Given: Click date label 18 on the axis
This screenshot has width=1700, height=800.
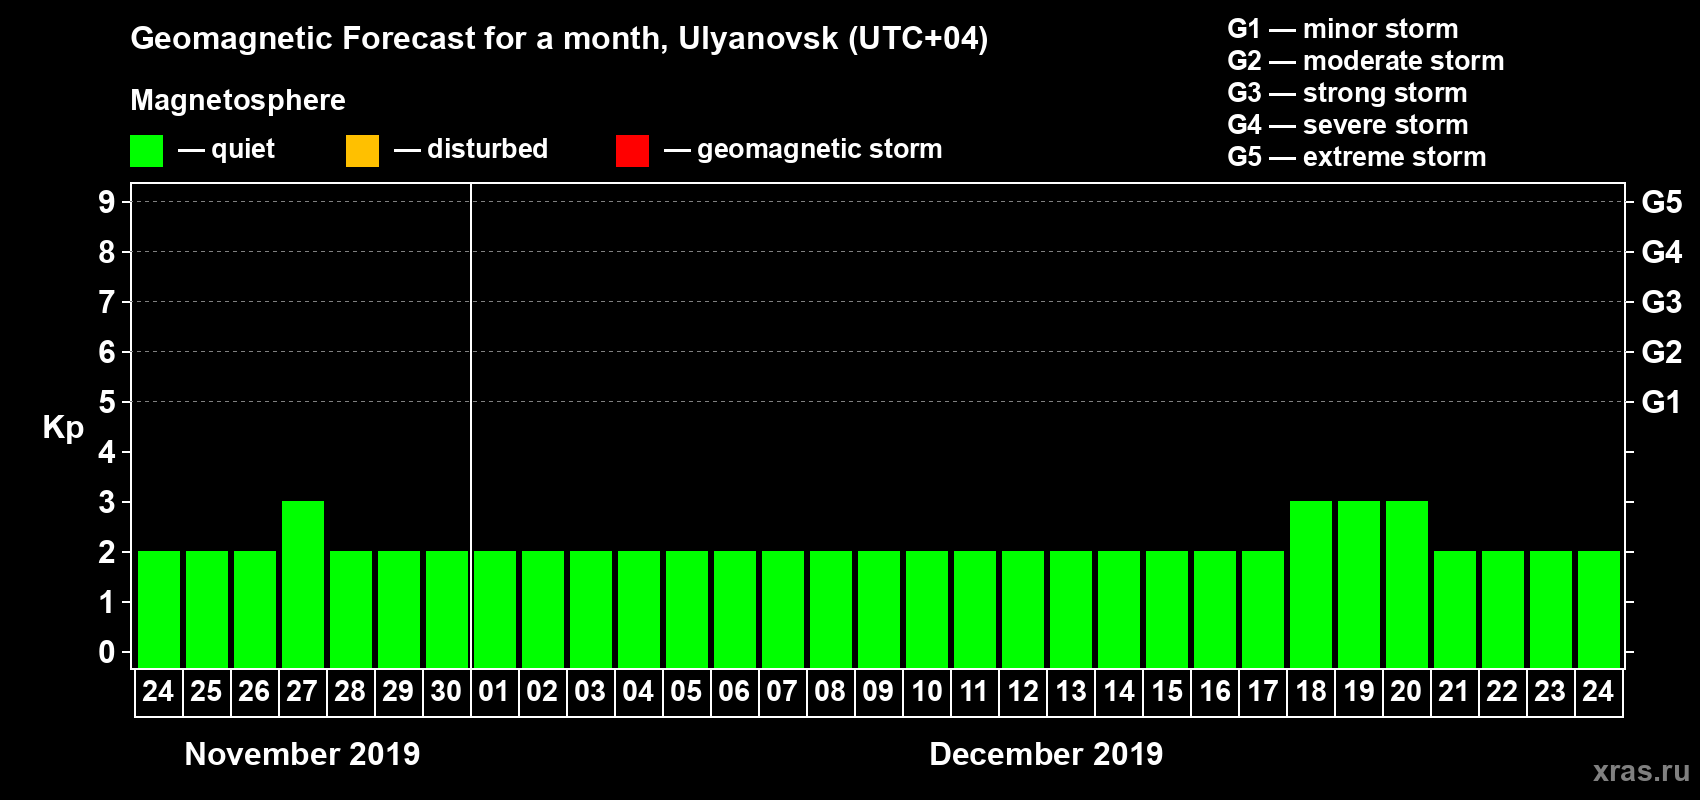Looking at the screenshot, I should tap(1310, 691).
